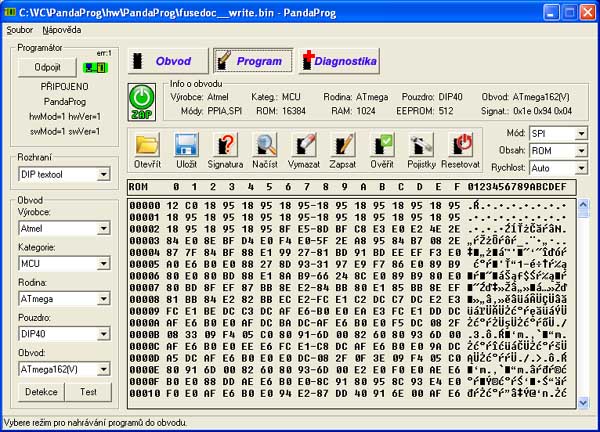The image size is (600, 432).
Task: Verify chip with Ověřit icon
Action: 382,146
